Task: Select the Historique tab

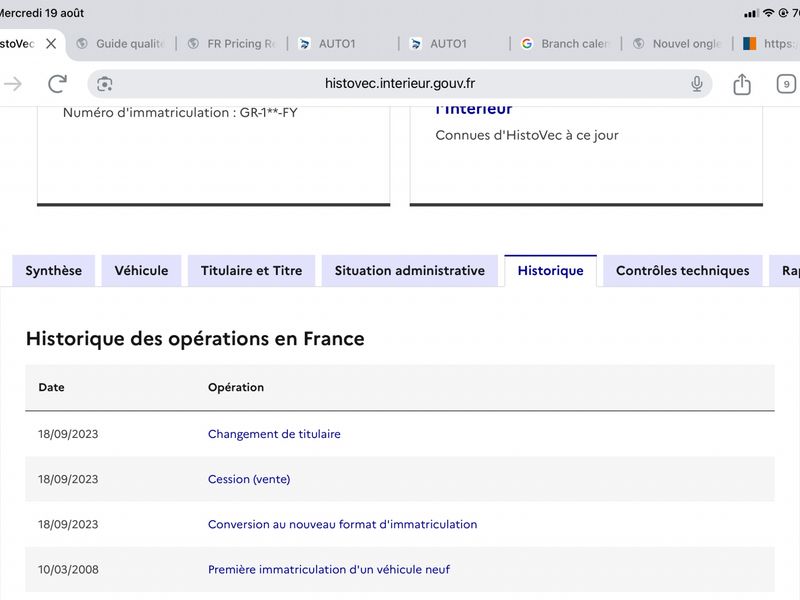Action: [551, 270]
